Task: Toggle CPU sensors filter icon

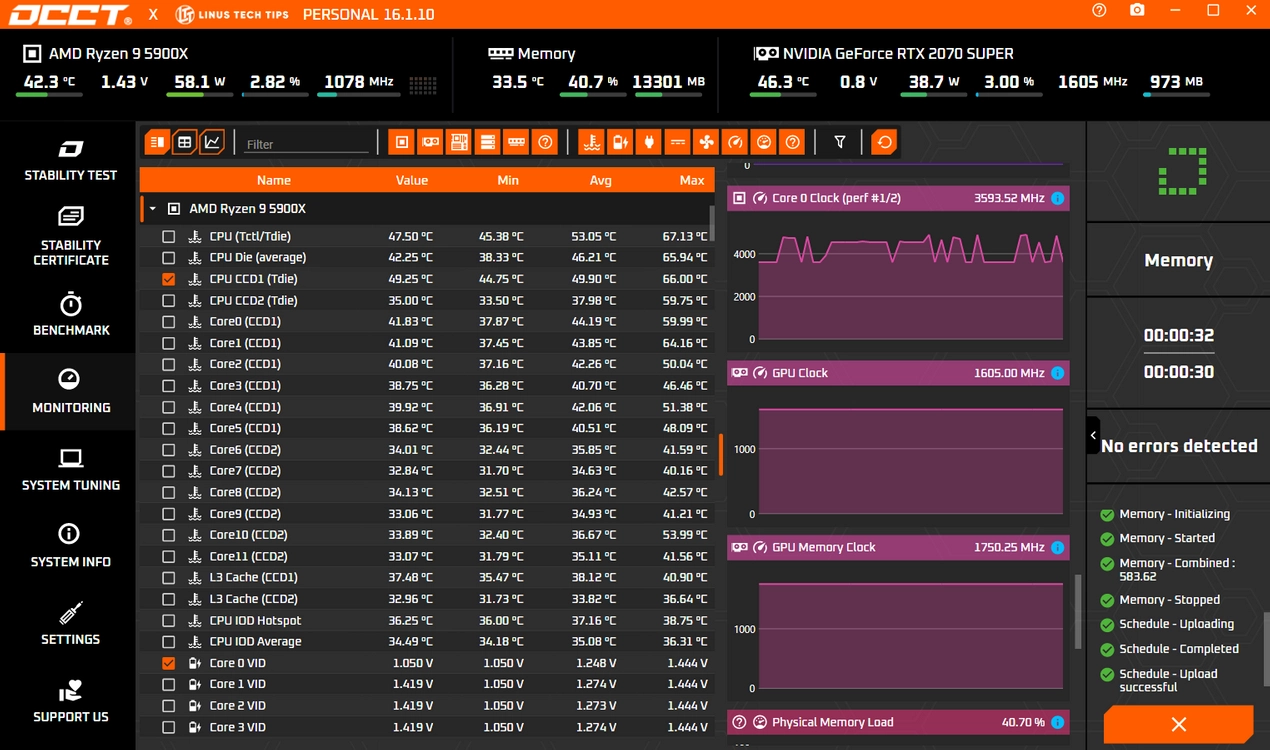Action: [401, 142]
